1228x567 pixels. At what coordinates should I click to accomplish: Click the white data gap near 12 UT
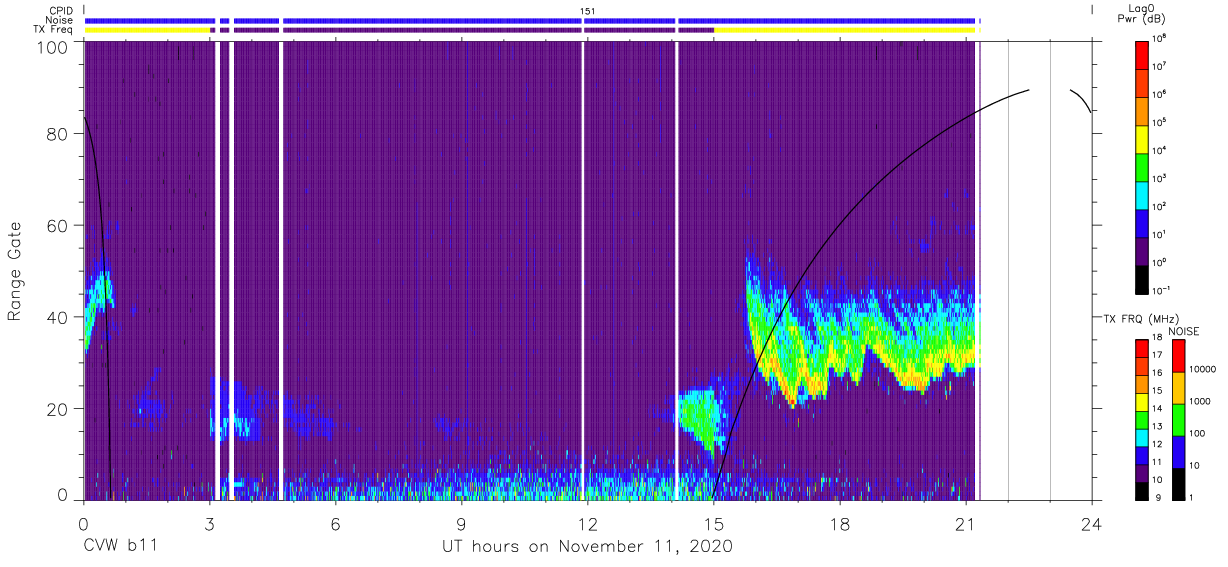tap(583, 271)
